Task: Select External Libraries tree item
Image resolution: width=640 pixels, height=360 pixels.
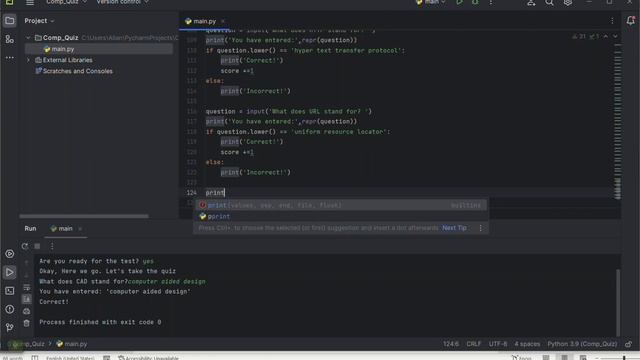Action: pos(67,60)
